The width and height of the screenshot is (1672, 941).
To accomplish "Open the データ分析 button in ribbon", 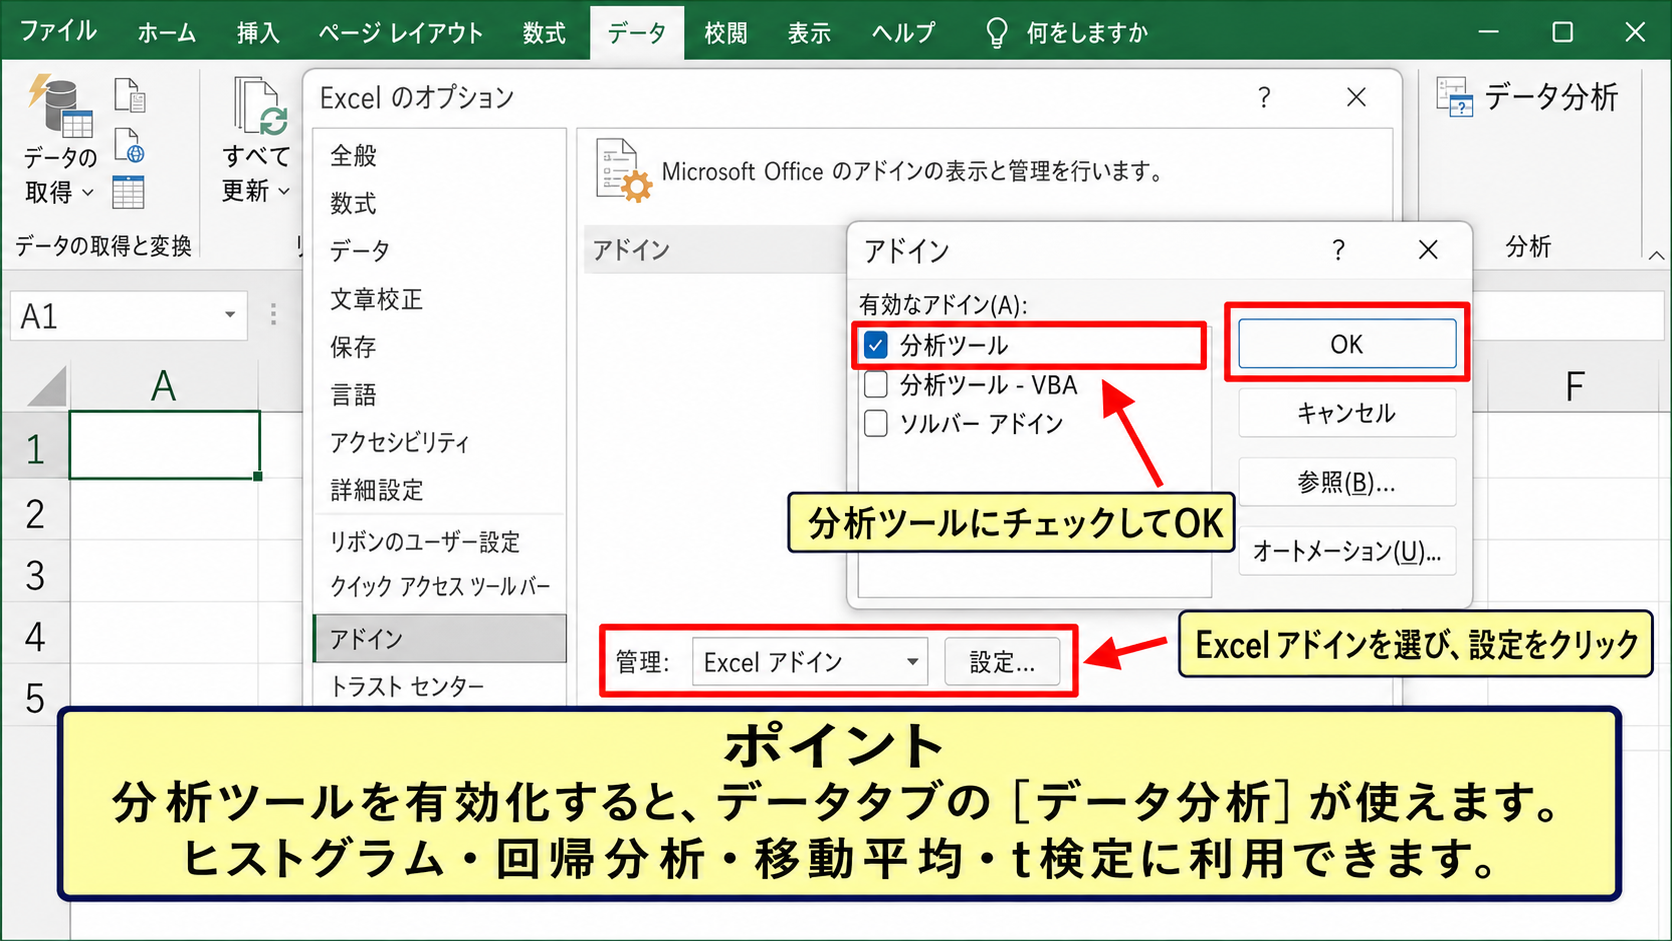I will pyautogui.click(x=1526, y=97).
